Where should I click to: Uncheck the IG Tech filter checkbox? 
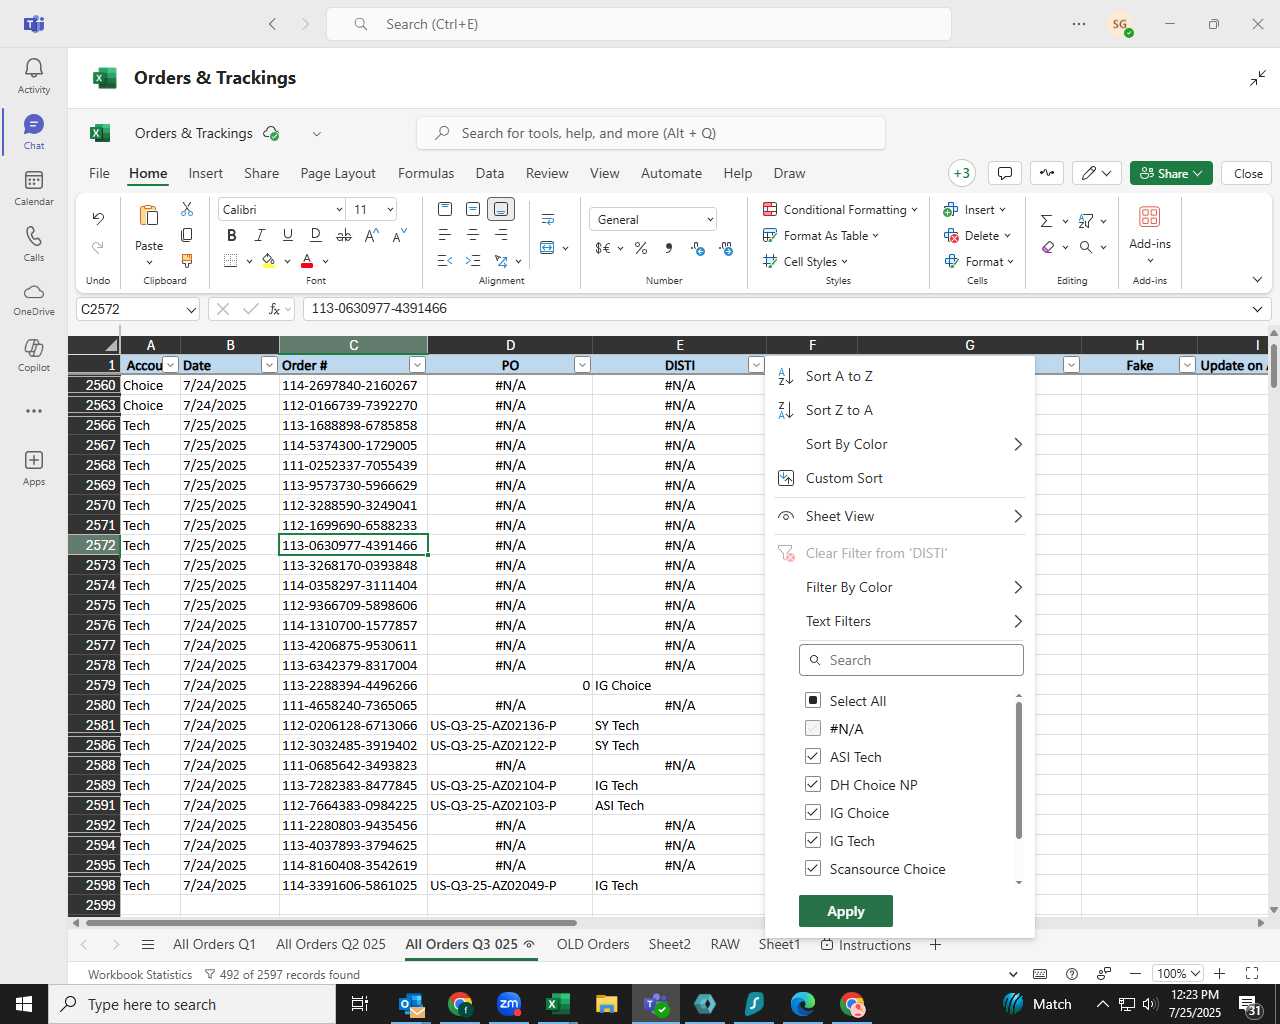coord(813,840)
